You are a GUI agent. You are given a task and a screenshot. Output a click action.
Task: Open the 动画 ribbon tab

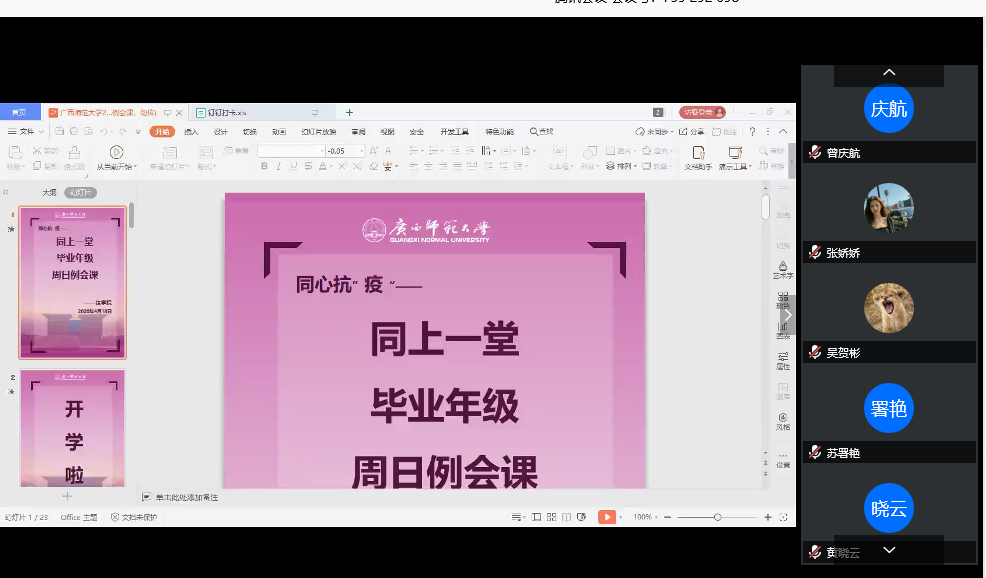(x=279, y=131)
